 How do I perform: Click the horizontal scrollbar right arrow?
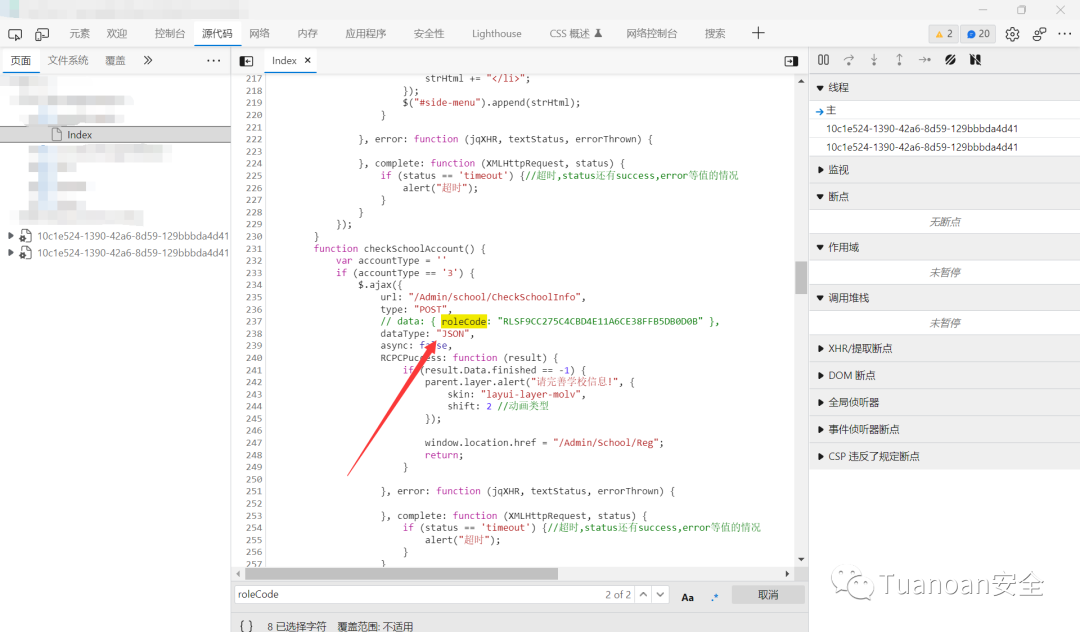coord(787,573)
